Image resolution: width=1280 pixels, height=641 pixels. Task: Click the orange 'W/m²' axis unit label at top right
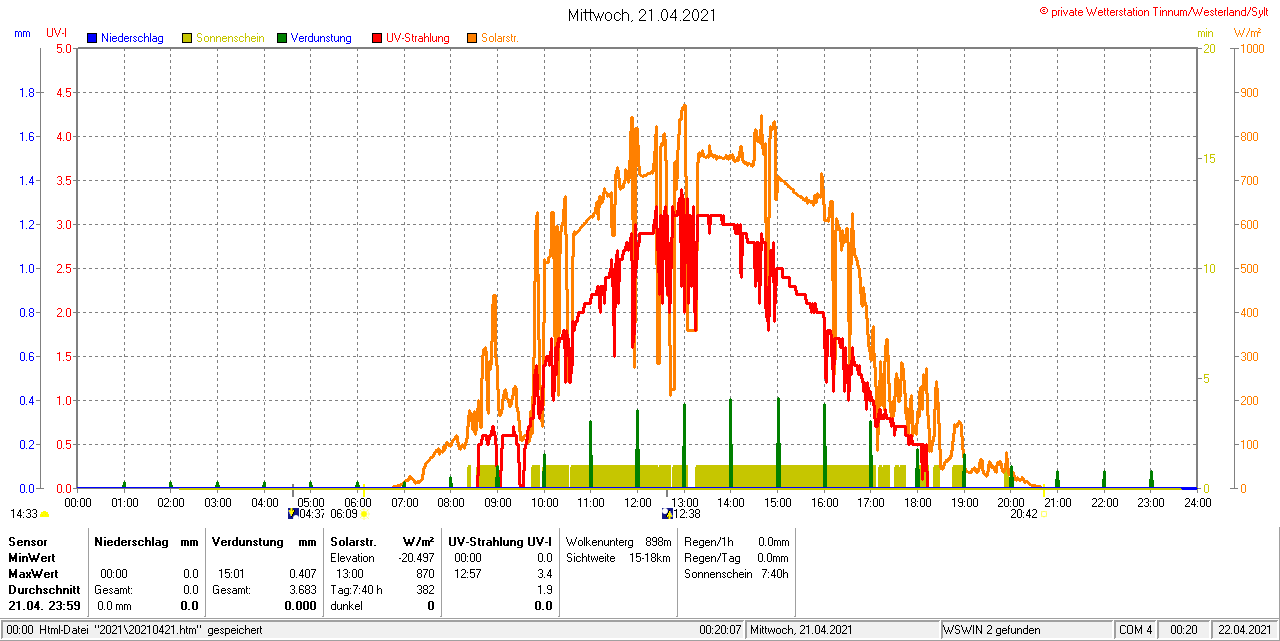(x=1248, y=33)
